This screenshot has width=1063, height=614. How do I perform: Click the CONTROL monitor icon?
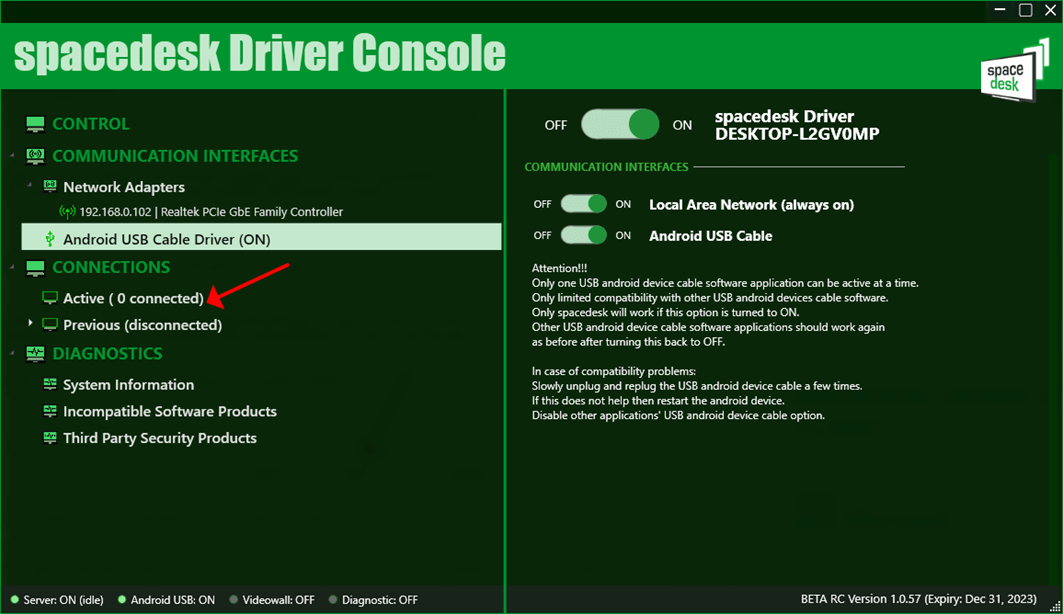(35, 124)
